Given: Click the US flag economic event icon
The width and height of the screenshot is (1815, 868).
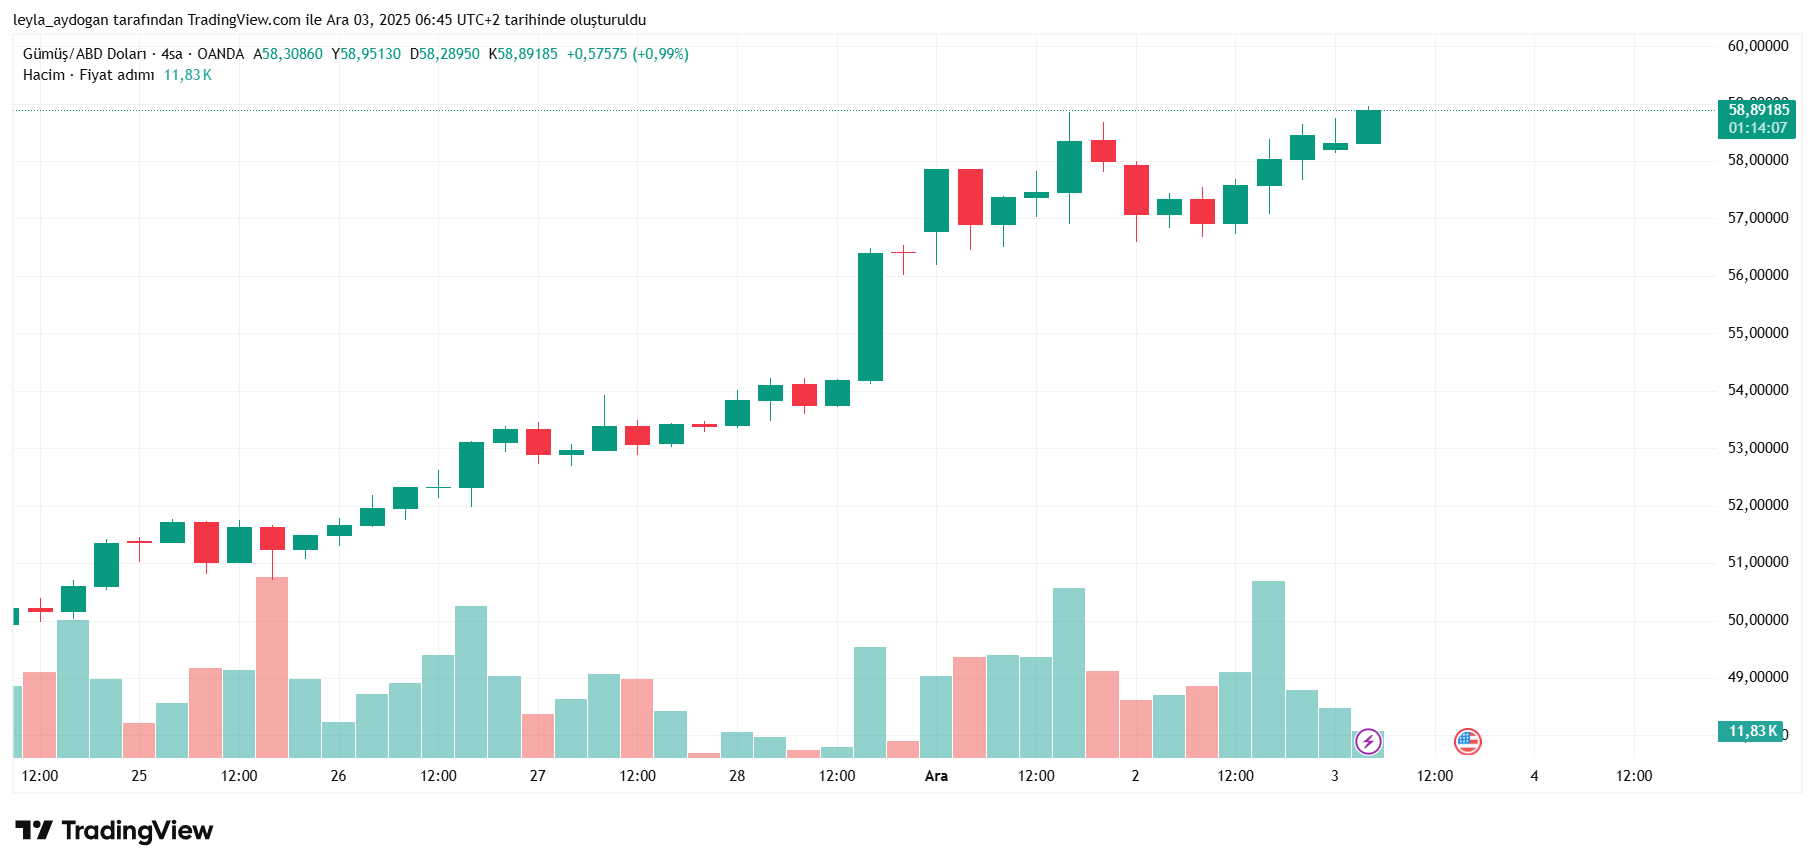Looking at the screenshot, I should (1467, 742).
